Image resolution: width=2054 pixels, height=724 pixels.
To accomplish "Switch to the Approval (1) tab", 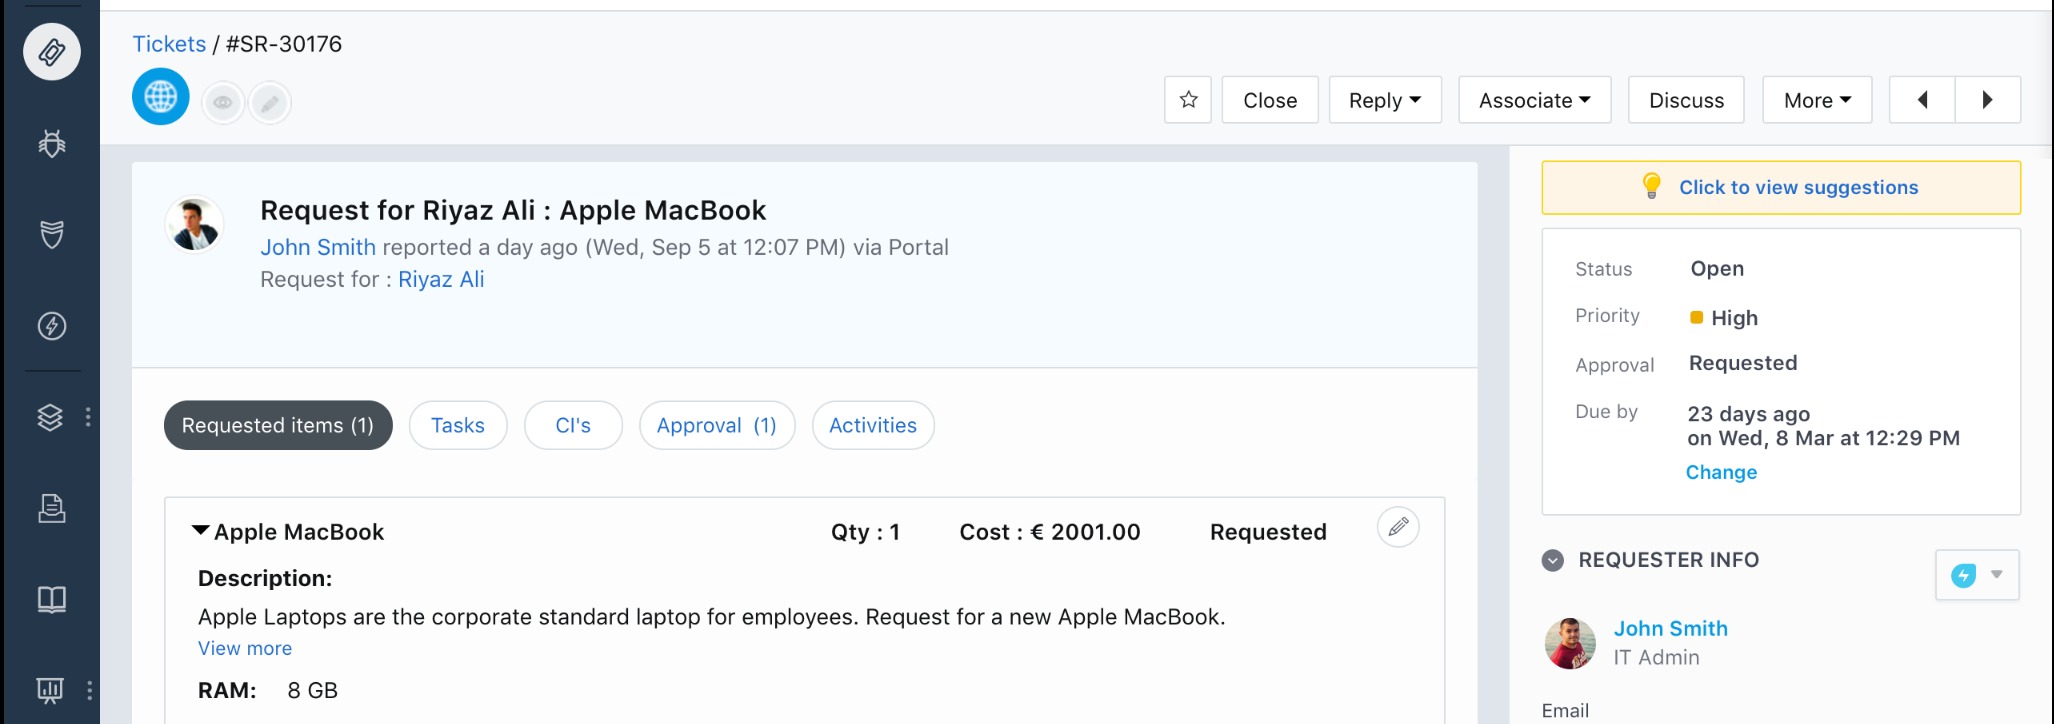I will tap(717, 425).
